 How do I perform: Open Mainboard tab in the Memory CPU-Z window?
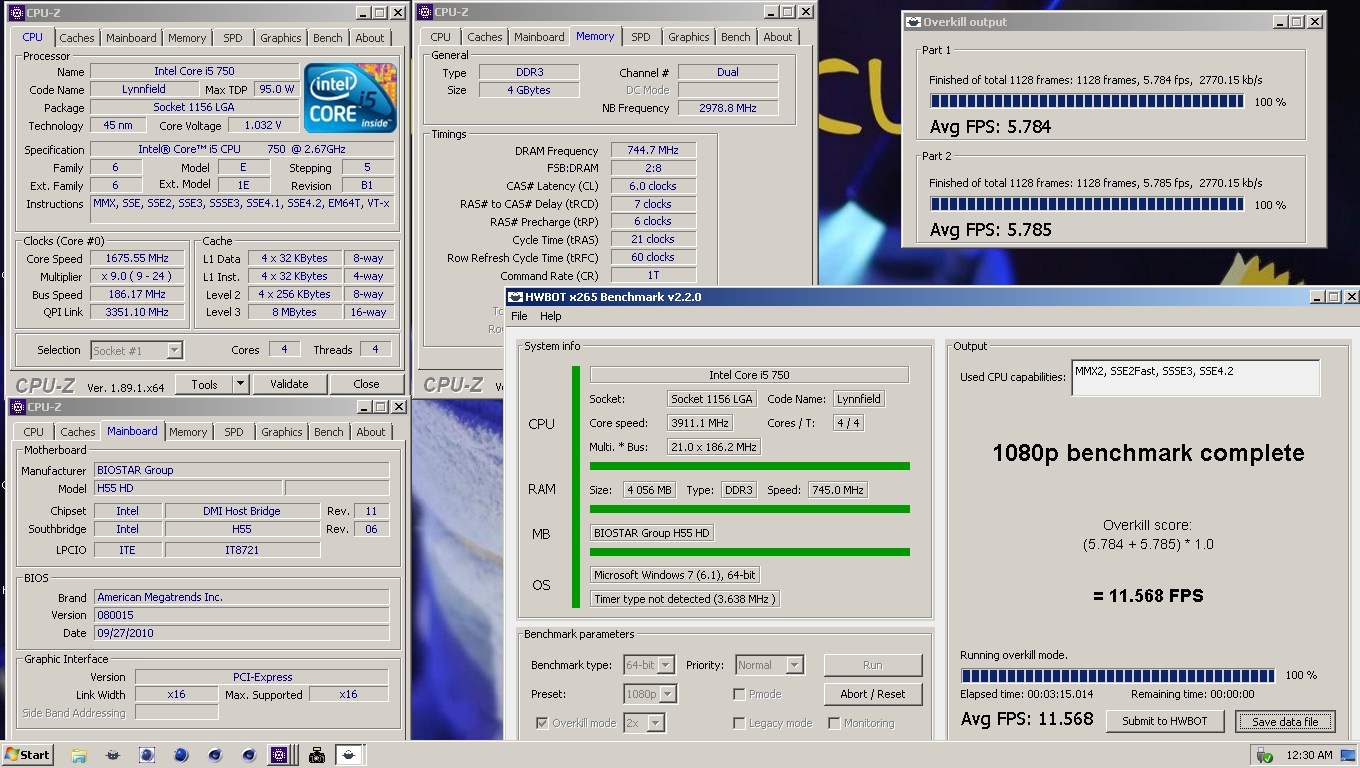(539, 37)
